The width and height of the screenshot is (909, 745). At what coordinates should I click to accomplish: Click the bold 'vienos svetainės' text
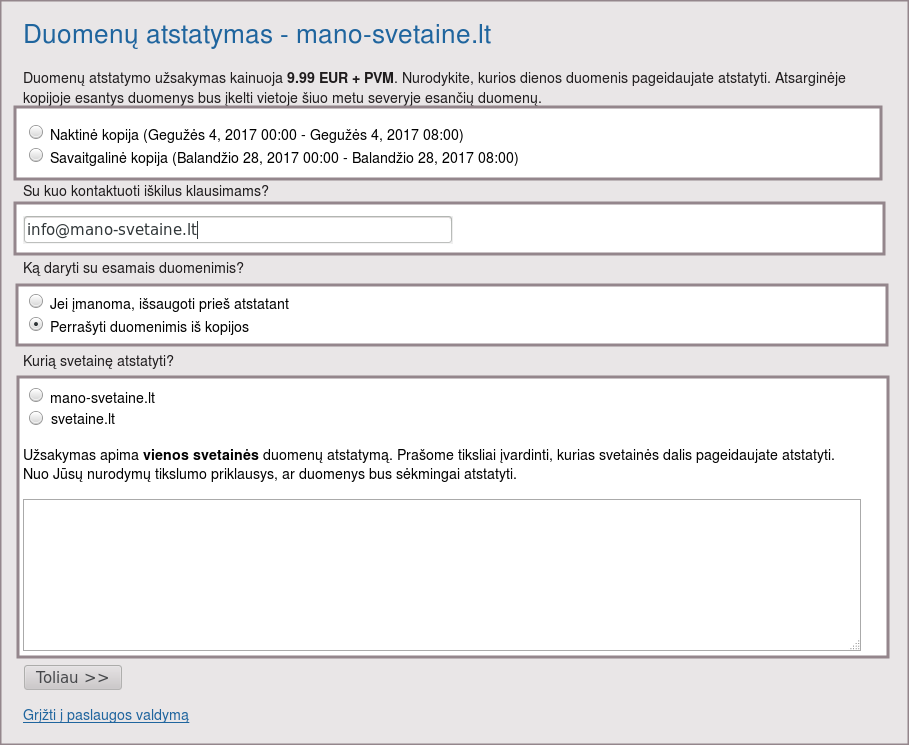[x=201, y=455]
